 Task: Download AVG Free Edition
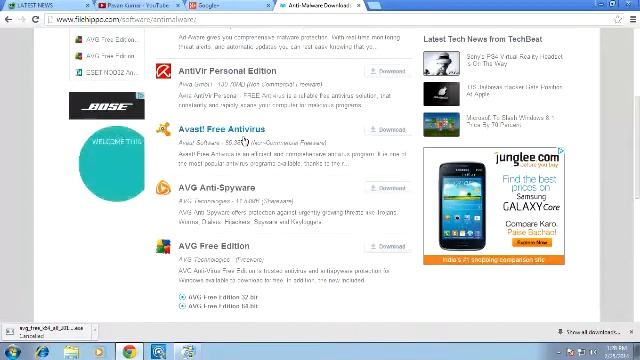pos(388,247)
